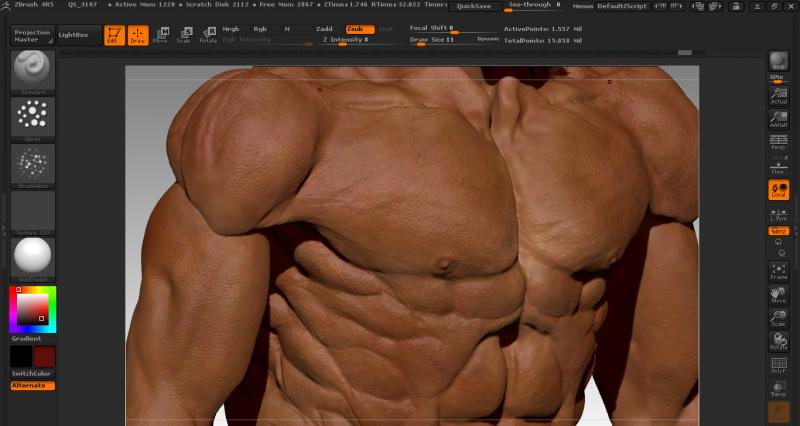800x426 pixels.
Task: Enable Rgb painting mode
Action: [260, 29]
